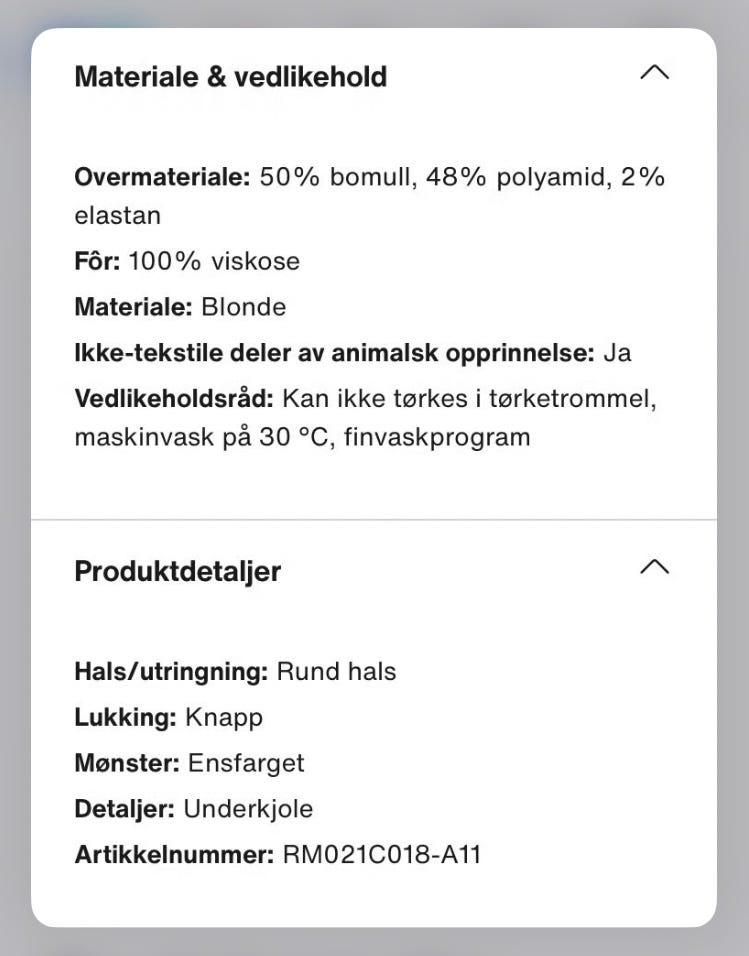Viewport: 749px width, 956px height.
Task: Click the Materiale: Blonde line
Action: (x=180, y=307)
